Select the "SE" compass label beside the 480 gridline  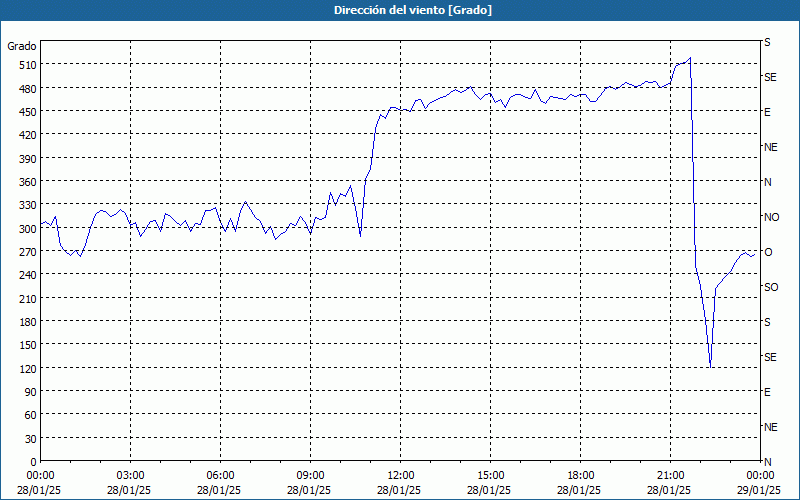(770, 77)
